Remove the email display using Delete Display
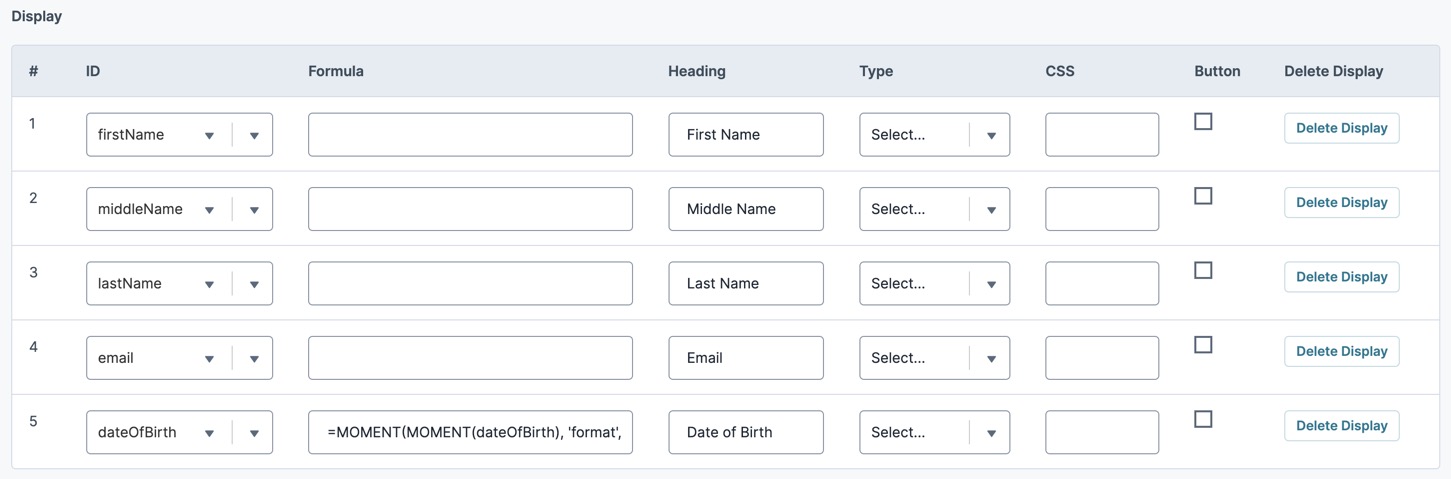The image size is (1451, 479). pyautogui.click(x=1341, y=351)
